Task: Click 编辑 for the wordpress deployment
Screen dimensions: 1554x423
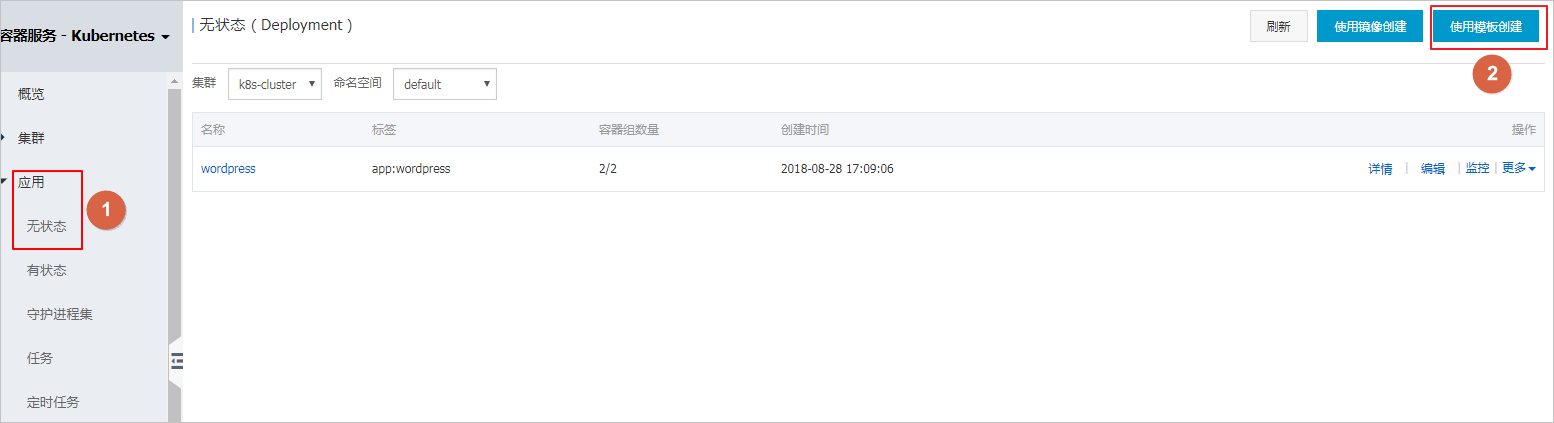Action: [x=1433, y=168]
